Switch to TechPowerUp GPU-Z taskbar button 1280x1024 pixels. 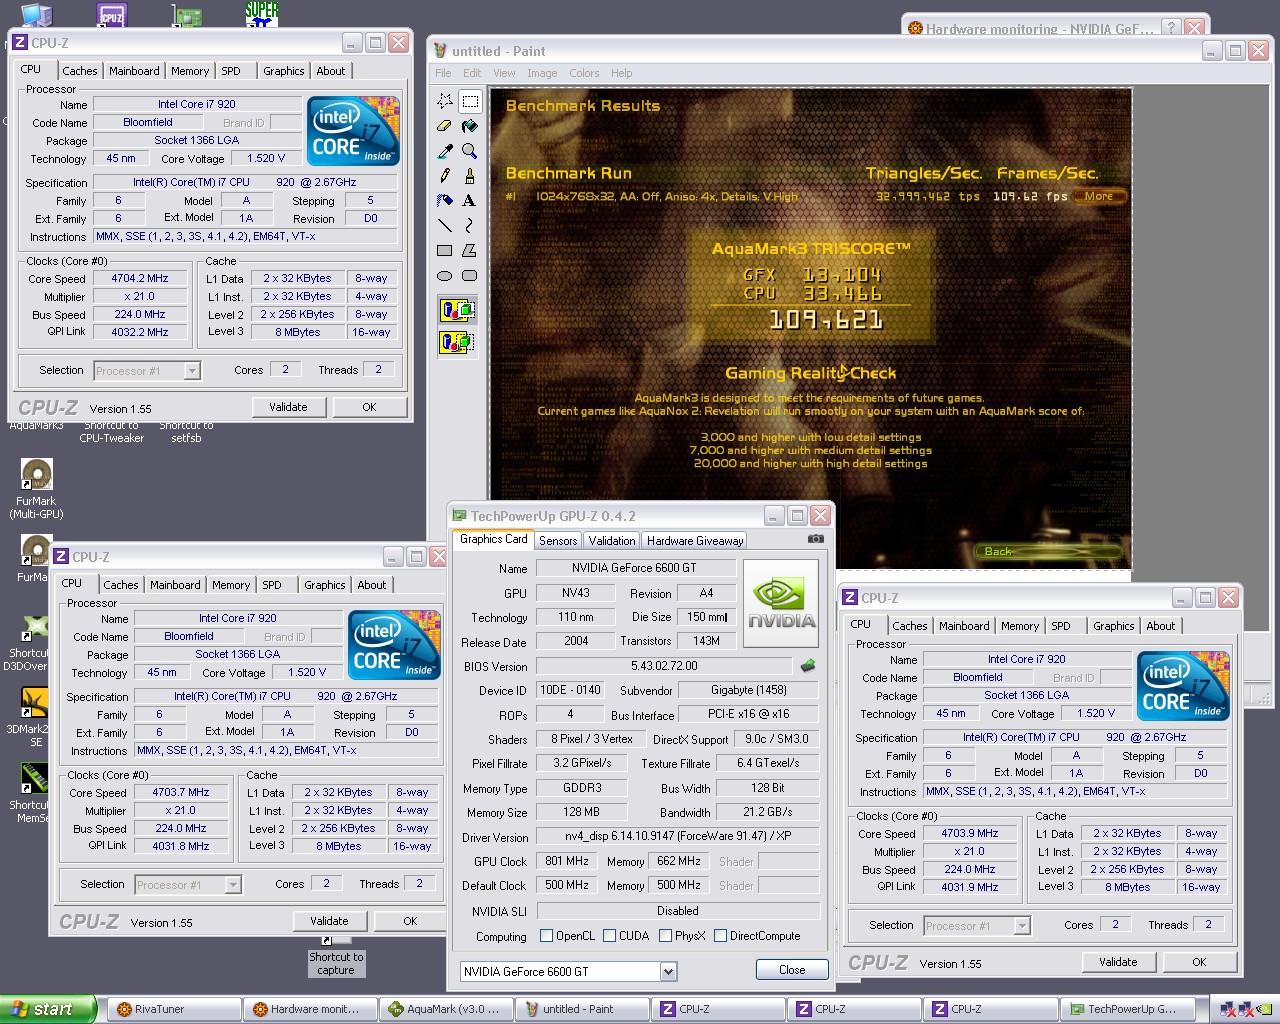[1132, 1009]
